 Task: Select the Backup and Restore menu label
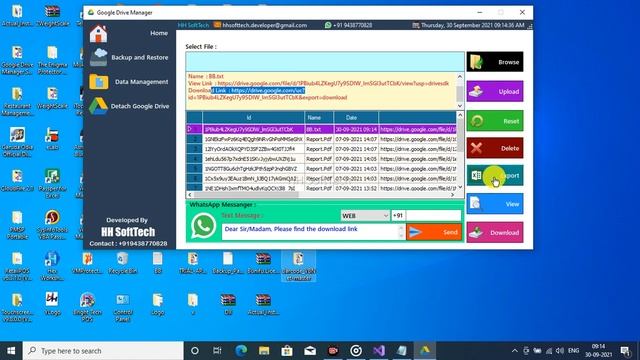pos(140,58)
